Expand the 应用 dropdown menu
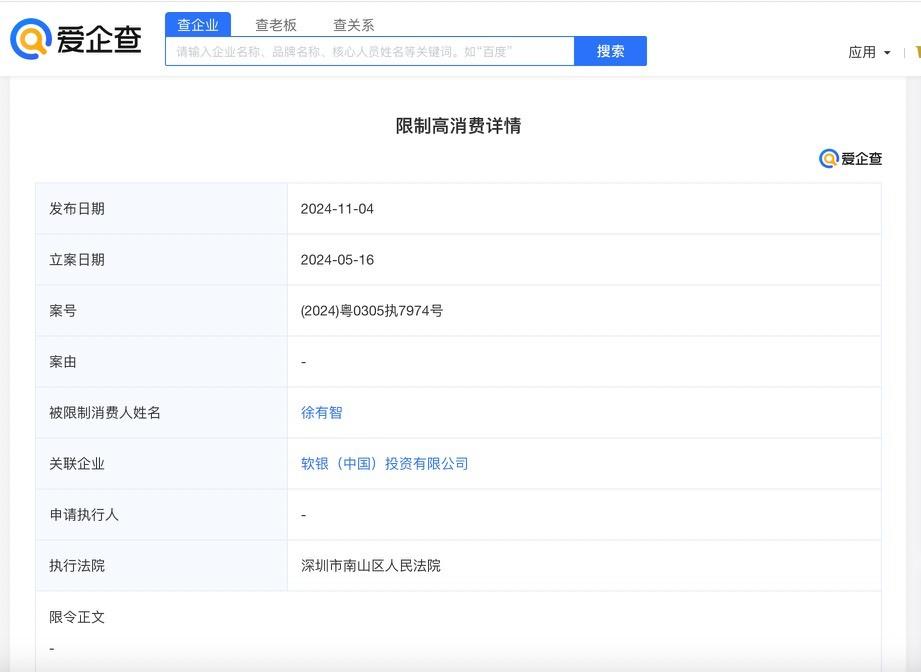This screenshot has width=921, height=672. (868, 52)
